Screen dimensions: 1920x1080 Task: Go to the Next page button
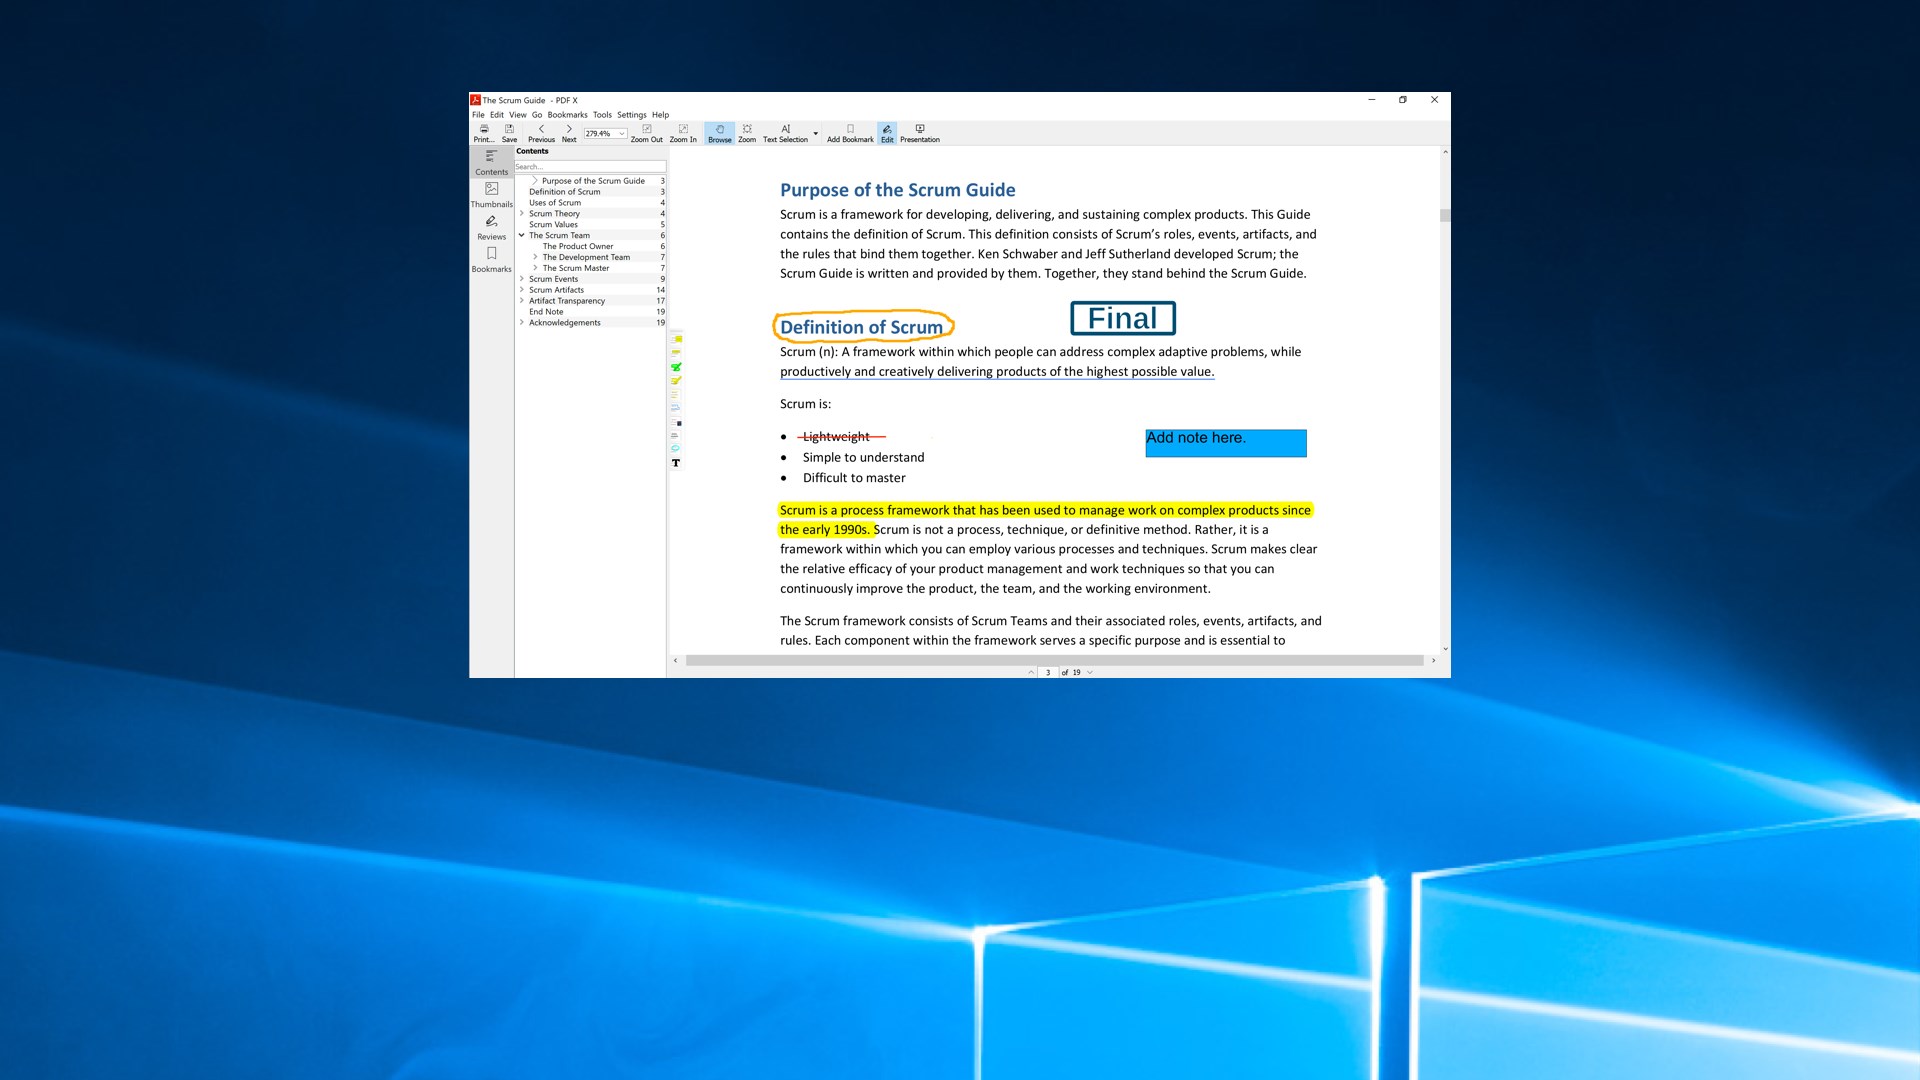tap(569, 132)
